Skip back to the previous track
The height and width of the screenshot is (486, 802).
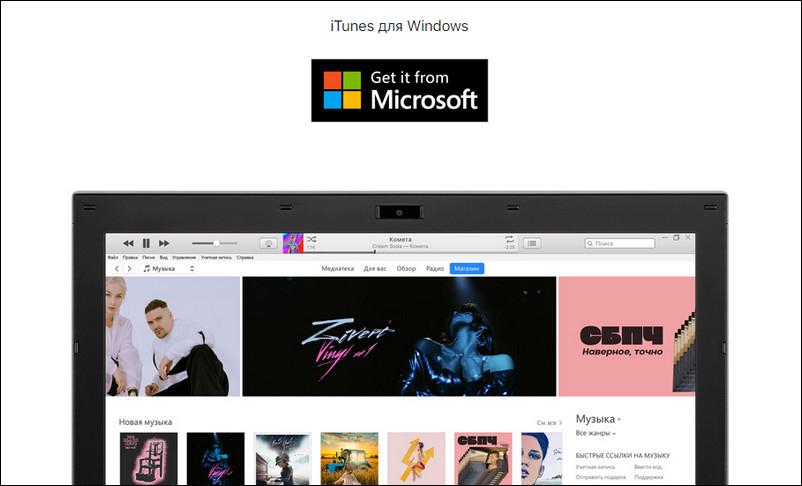point(128,243)
